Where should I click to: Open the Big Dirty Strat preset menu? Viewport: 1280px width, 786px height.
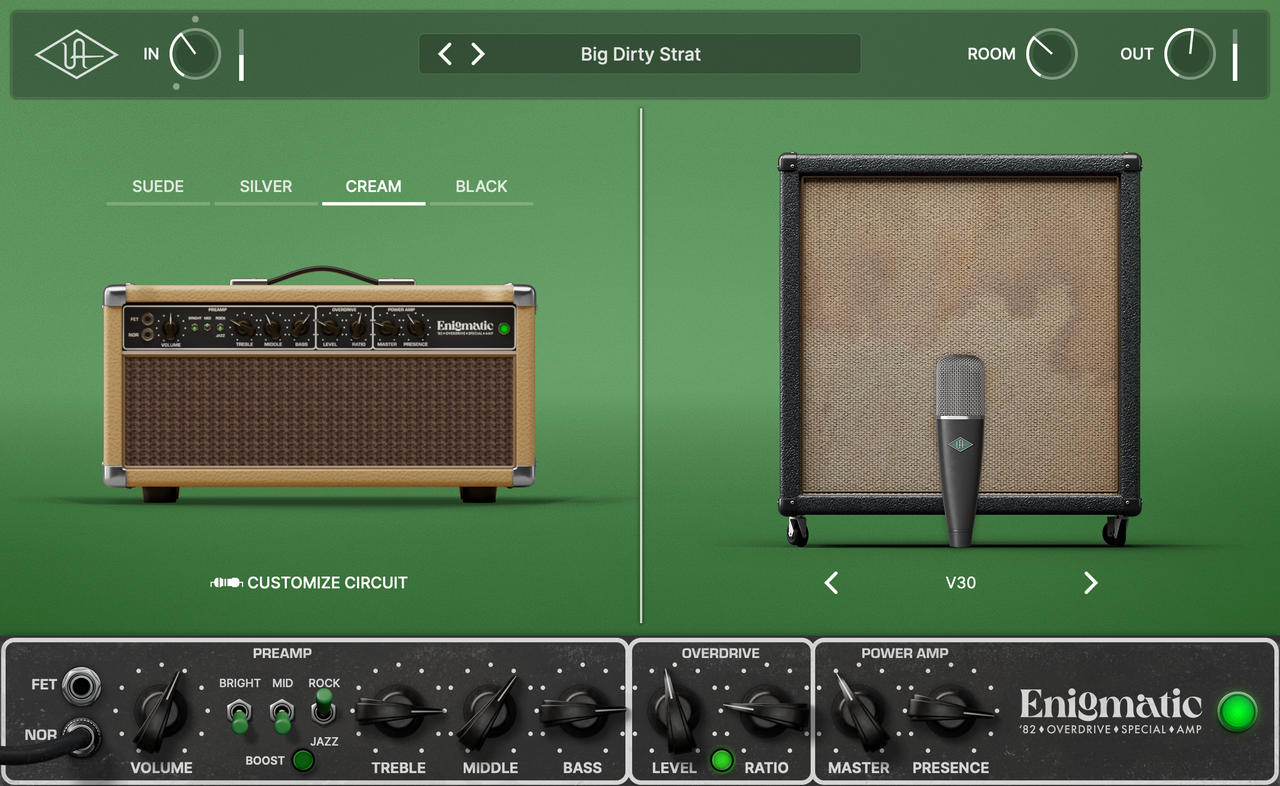coord(641,54)
